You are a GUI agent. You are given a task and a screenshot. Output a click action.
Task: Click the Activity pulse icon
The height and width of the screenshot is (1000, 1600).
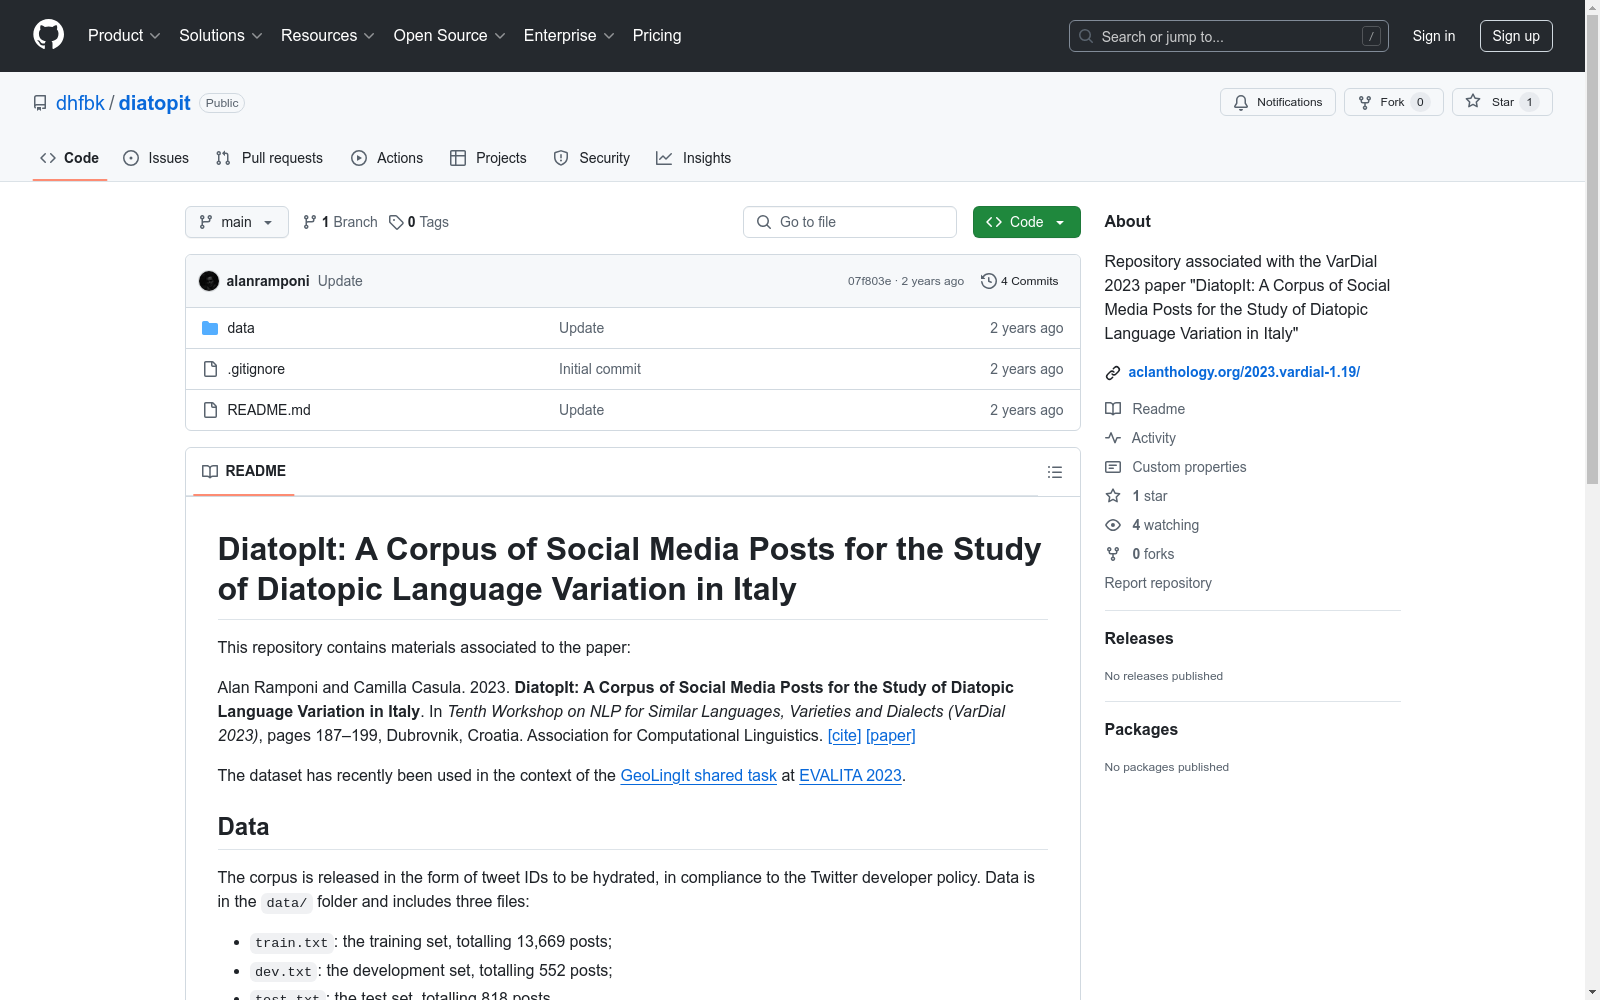click(1113, 438)
